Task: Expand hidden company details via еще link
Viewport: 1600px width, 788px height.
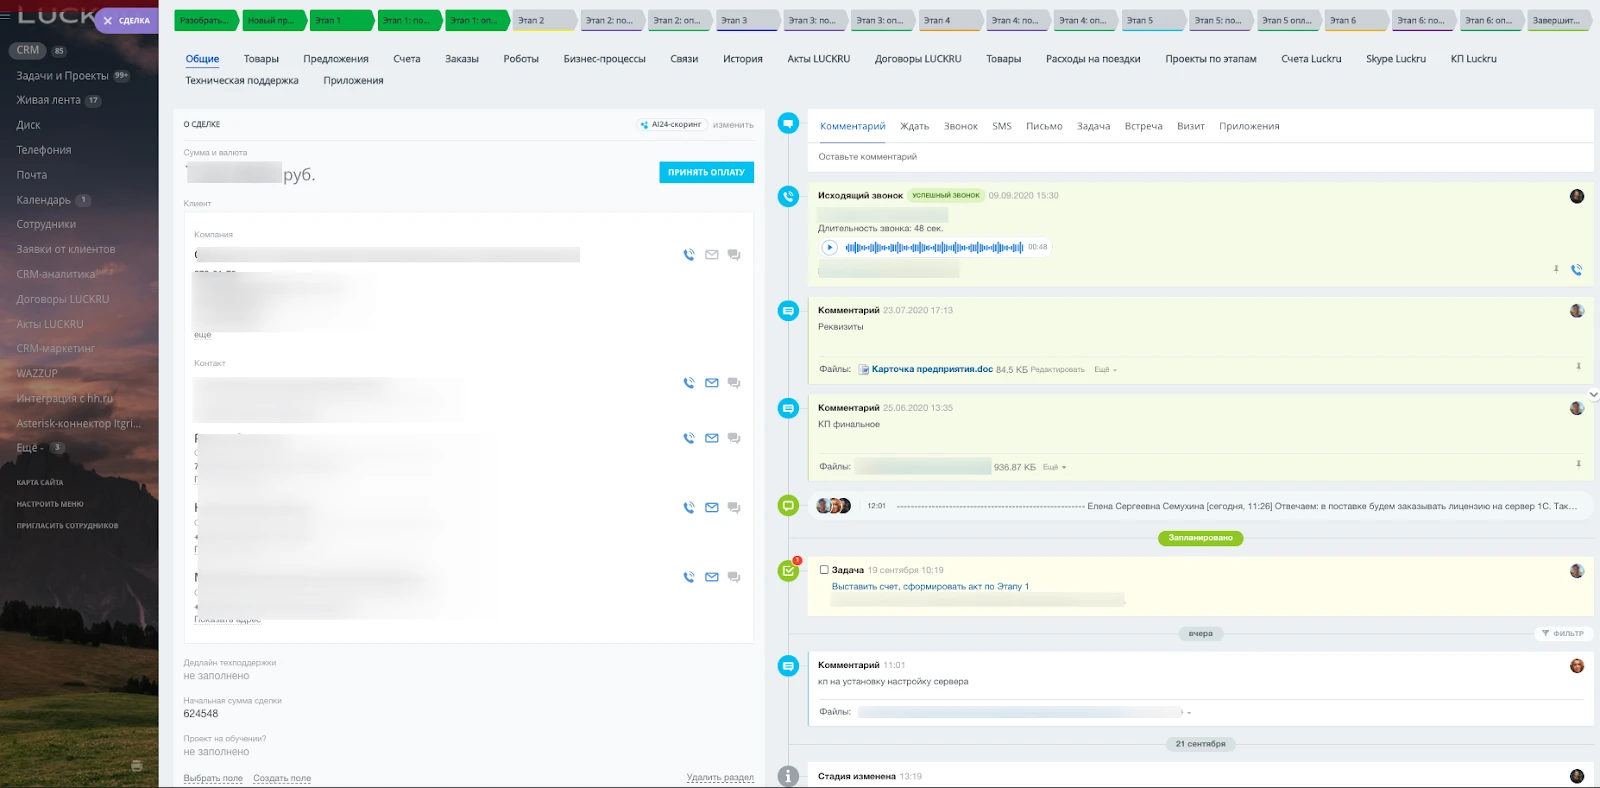Action: [202, 335]
